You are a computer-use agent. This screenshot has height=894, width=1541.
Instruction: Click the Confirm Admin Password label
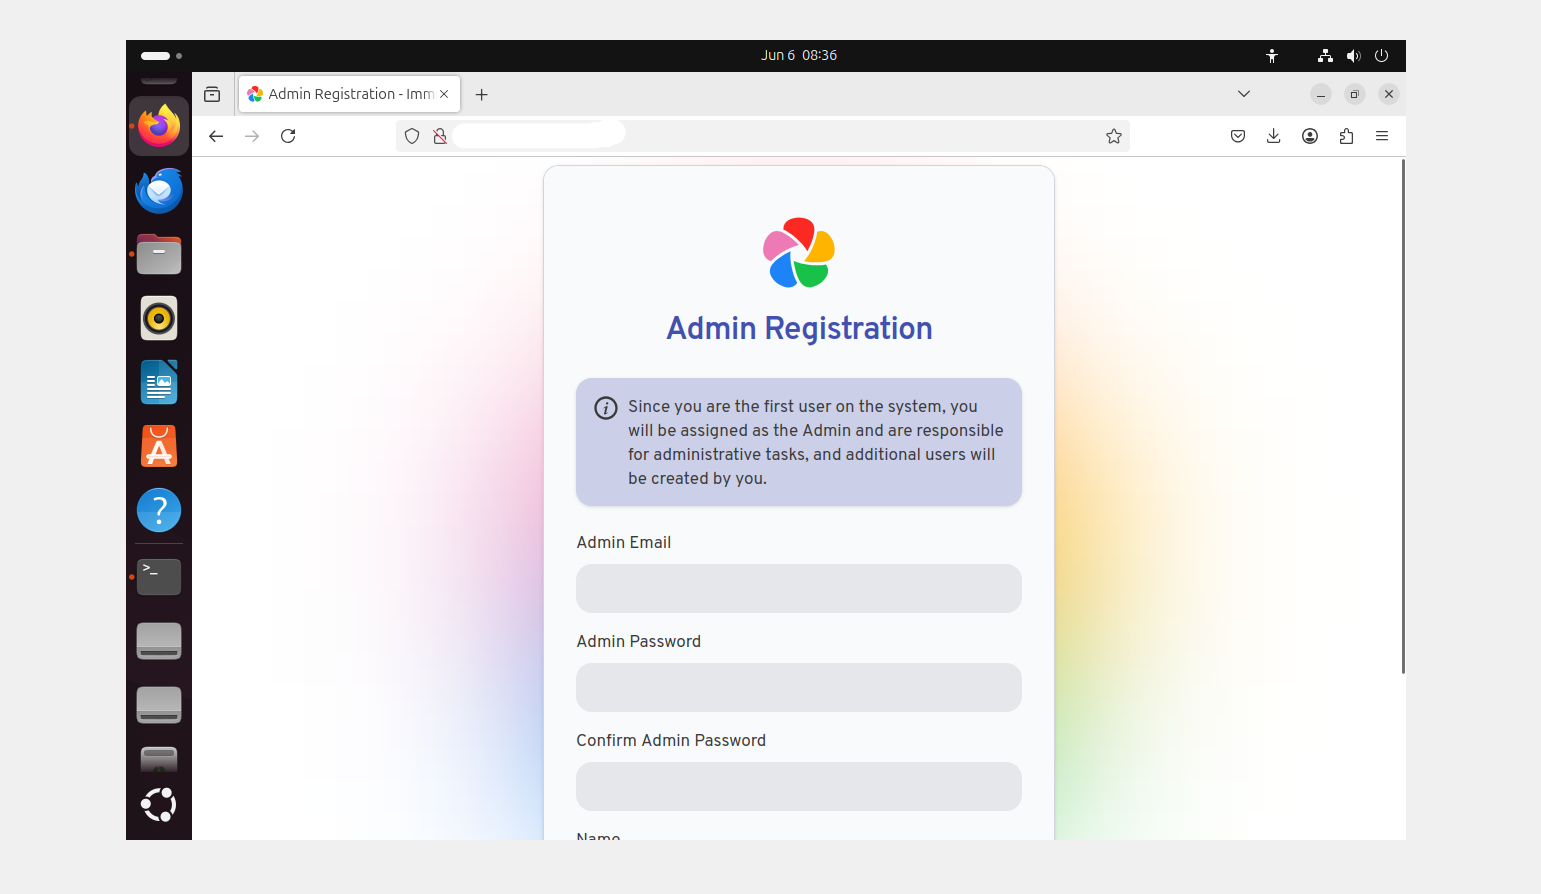pyautogui.click(x=671, y=740)
